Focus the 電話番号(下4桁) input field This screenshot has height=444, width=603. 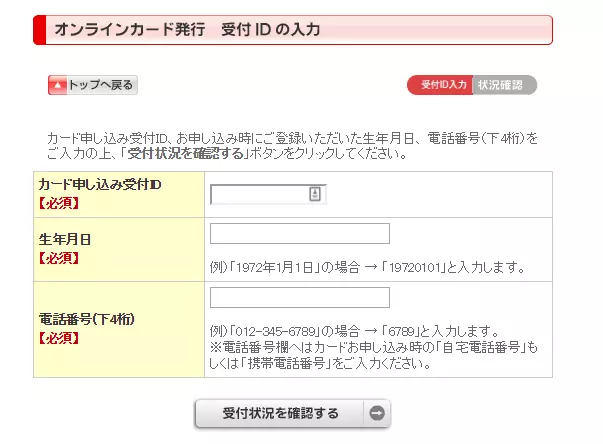pos(300,298)
